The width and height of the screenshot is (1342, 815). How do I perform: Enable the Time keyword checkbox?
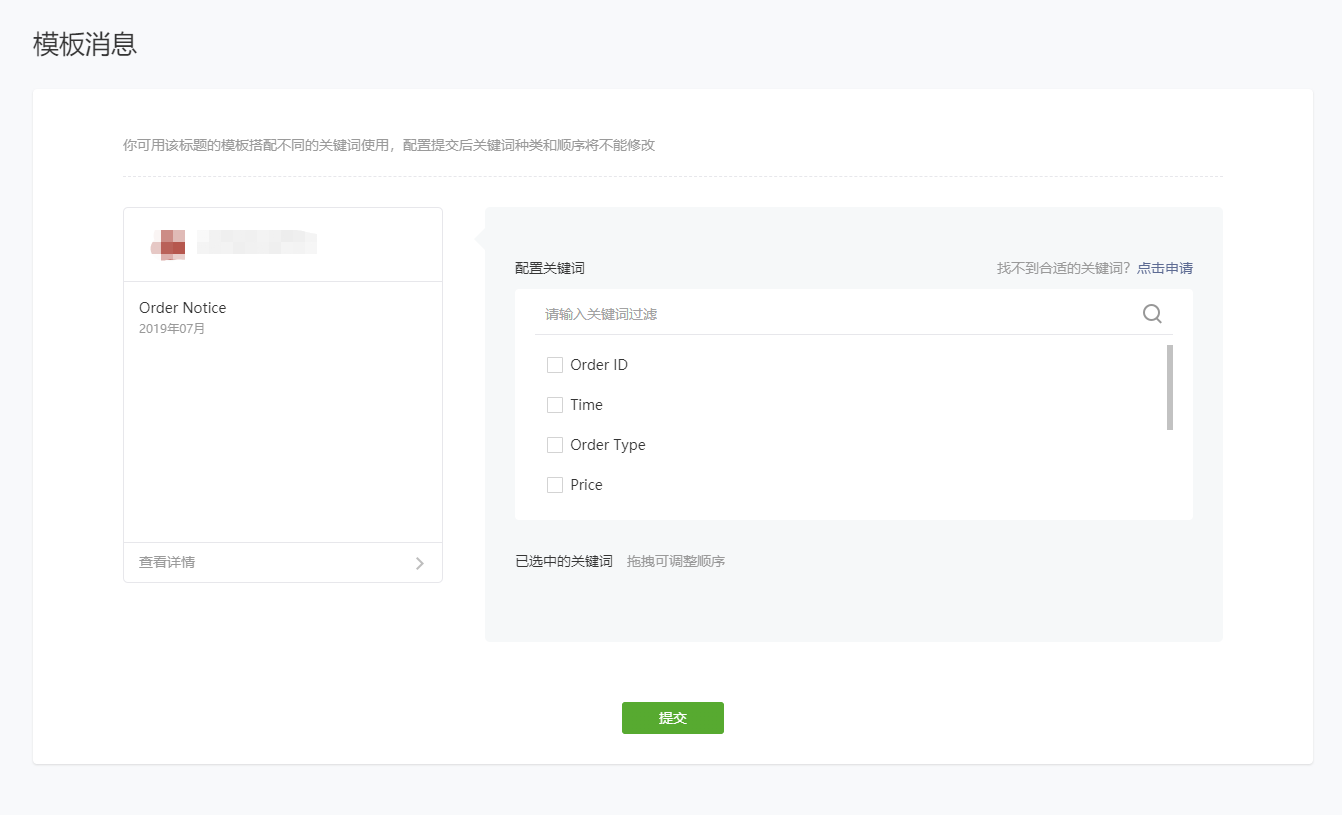[555, 405]
